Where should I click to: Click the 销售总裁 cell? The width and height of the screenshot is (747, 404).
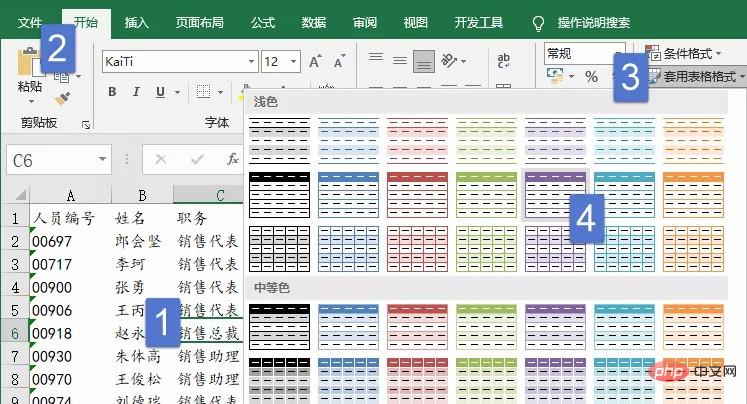tap(208, 333)
